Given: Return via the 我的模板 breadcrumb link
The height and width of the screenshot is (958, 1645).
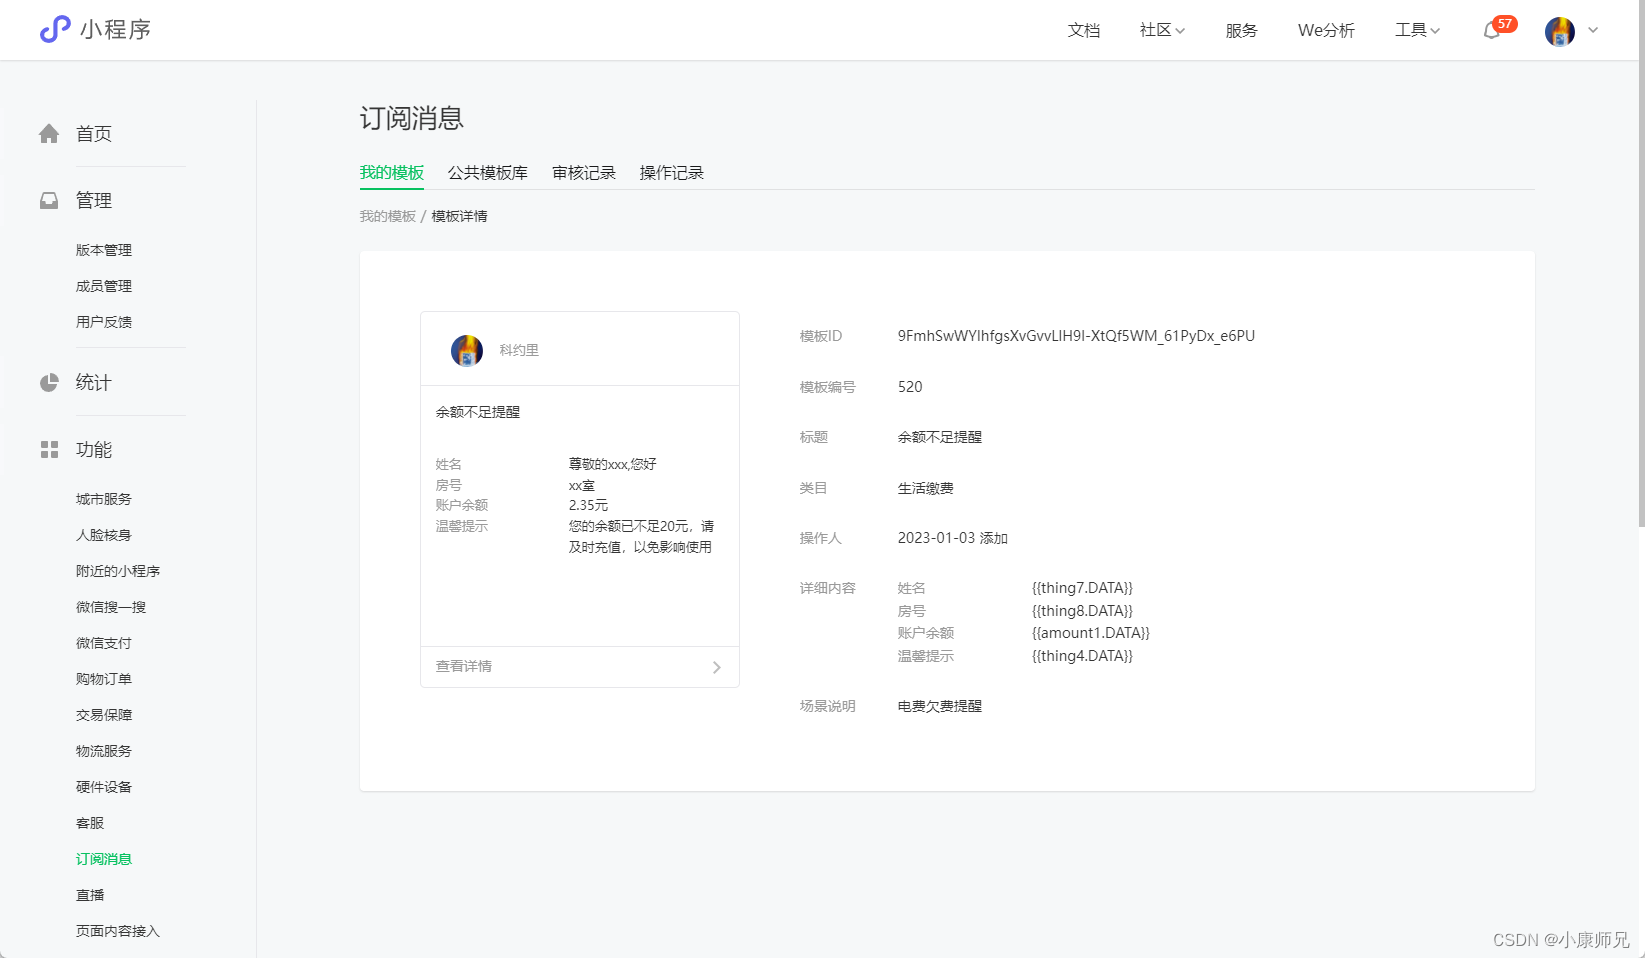Looking at the screenshot, I should pos(388,215).
